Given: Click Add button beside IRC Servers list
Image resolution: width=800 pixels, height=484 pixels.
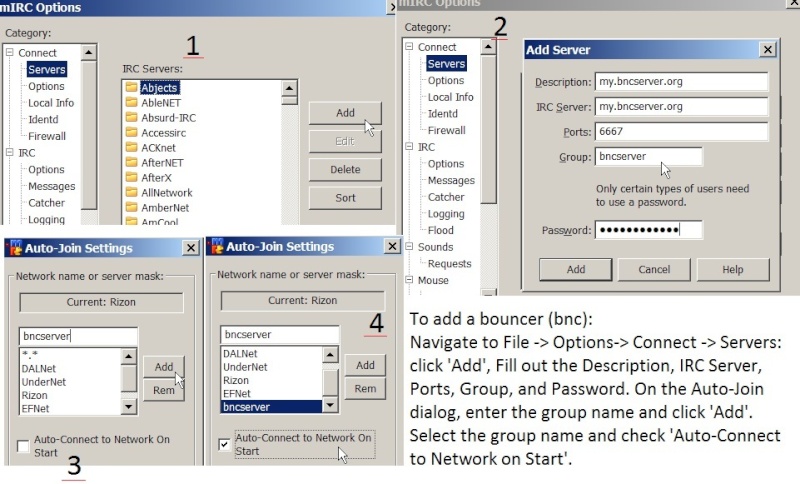Looking at the screenshot, I should pyautogui.click(x=345, y=113).
